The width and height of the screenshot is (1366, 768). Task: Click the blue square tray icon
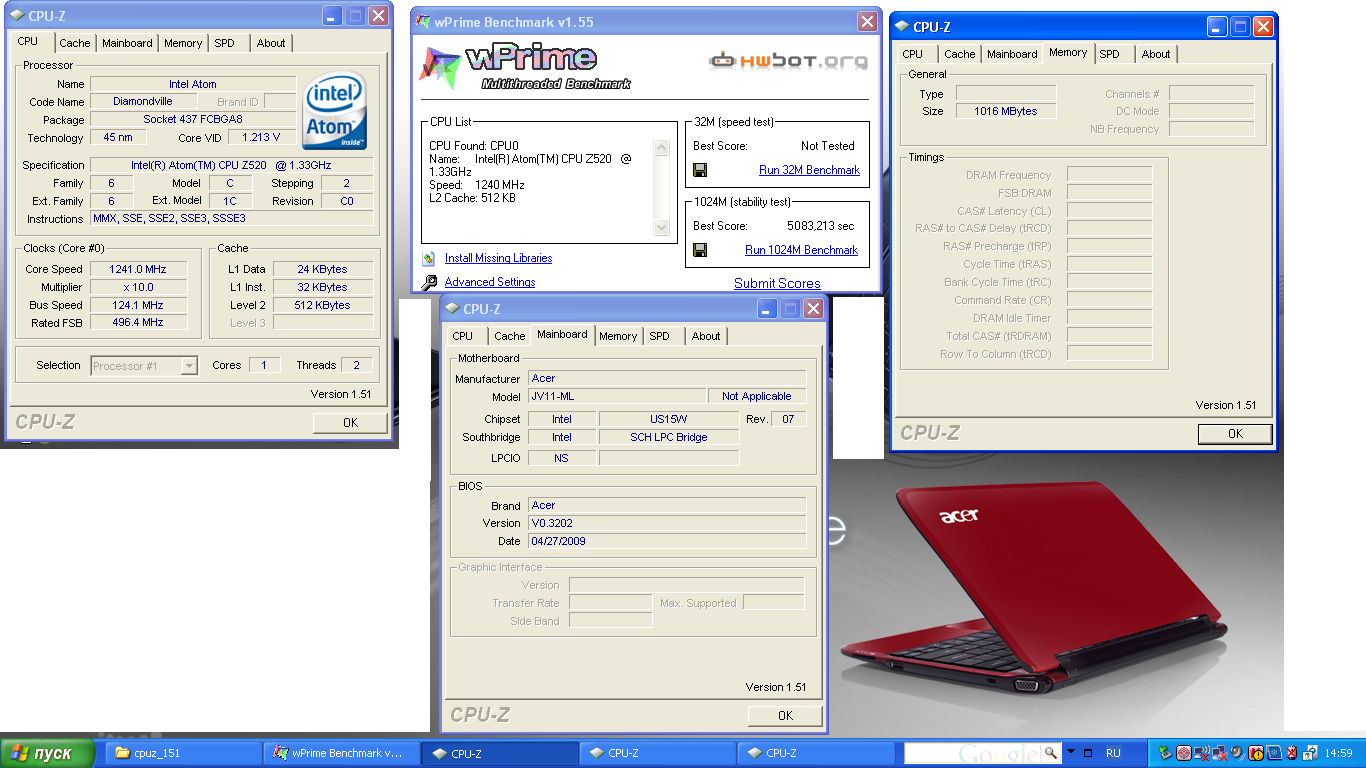(1274, 753)
